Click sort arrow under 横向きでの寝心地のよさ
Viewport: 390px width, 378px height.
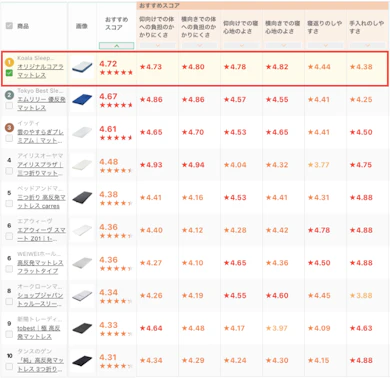283,45
